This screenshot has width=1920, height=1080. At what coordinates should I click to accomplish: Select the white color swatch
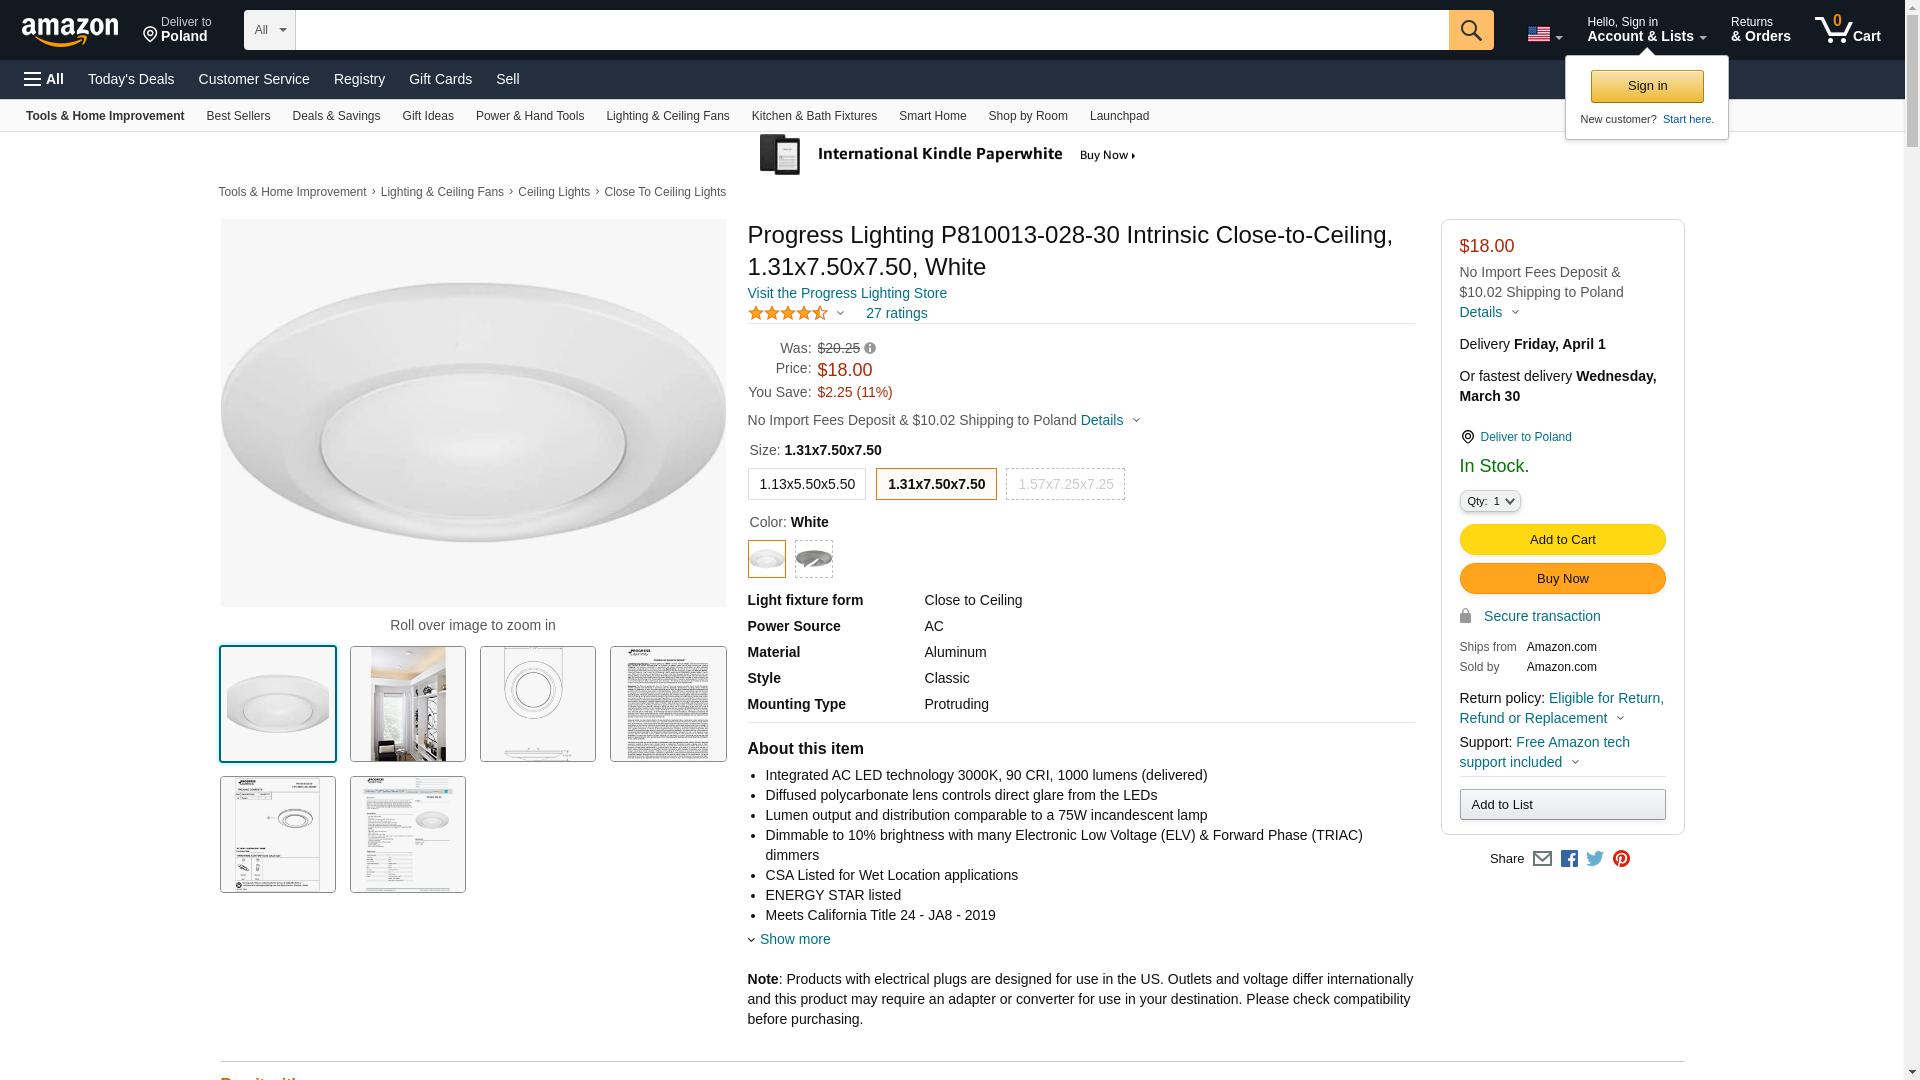tap(766, 559)
